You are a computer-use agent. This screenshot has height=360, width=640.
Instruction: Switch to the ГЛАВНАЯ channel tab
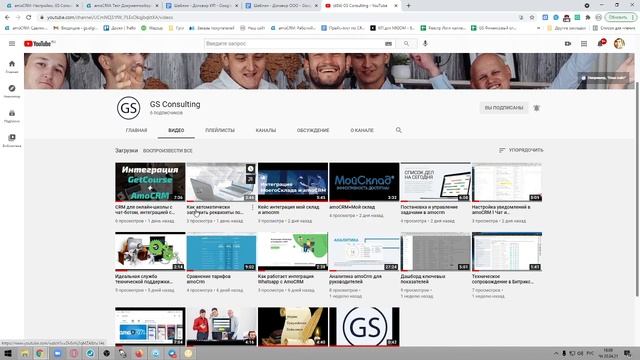tap(136, 130)
